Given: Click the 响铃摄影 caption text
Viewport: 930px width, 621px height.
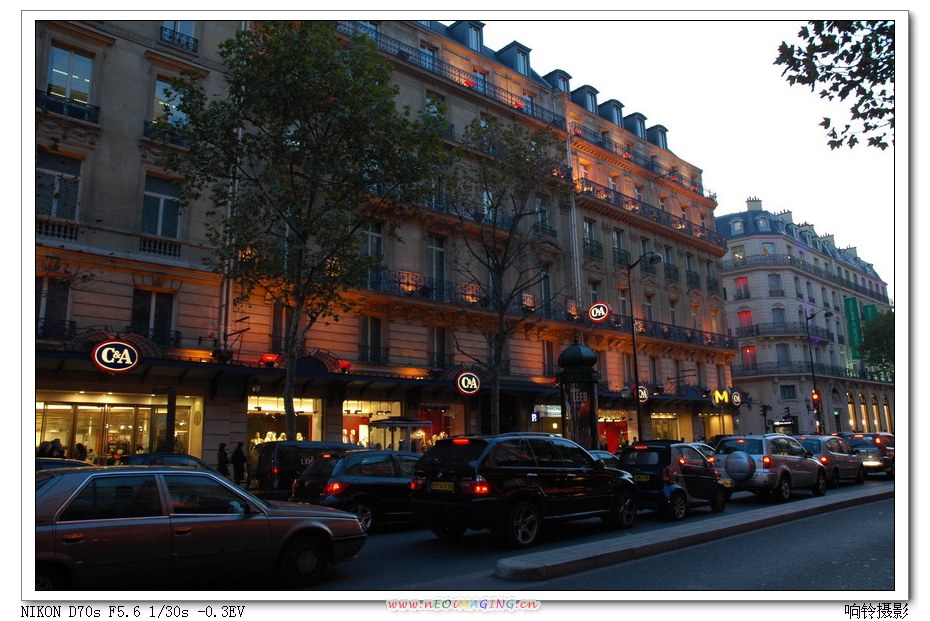Looking at the screenshot, I should click(x=875, y=610).
